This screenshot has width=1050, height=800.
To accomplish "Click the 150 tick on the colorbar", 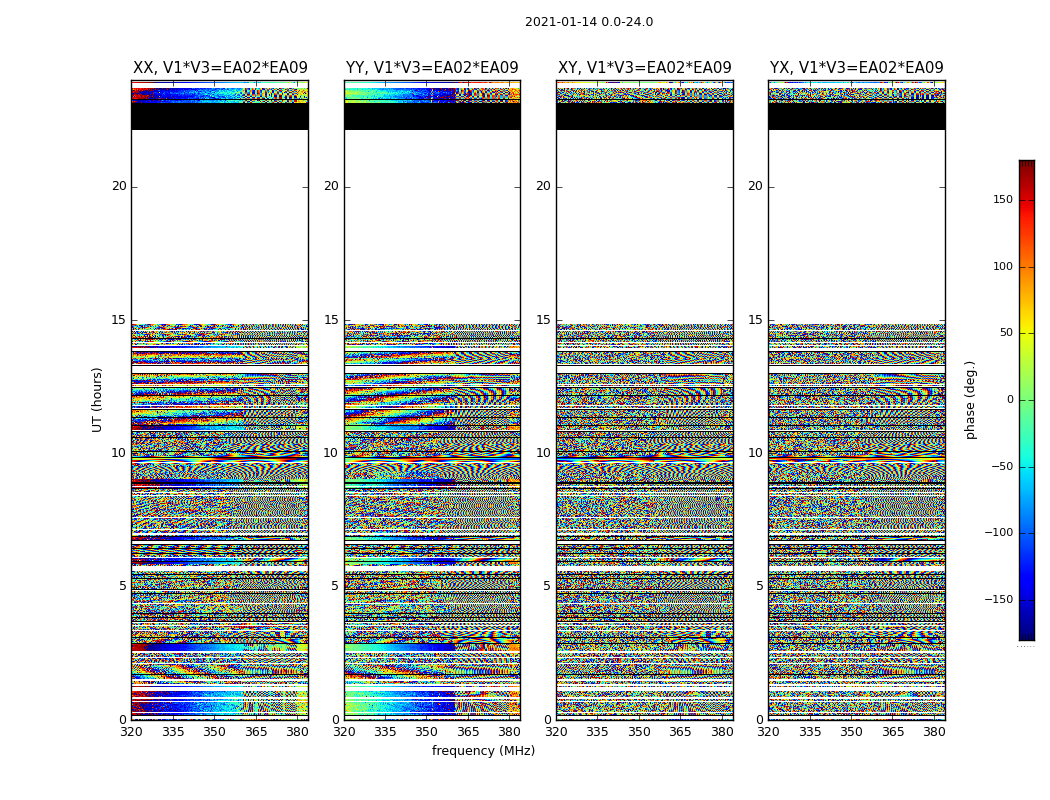I will click(1002, 199).
